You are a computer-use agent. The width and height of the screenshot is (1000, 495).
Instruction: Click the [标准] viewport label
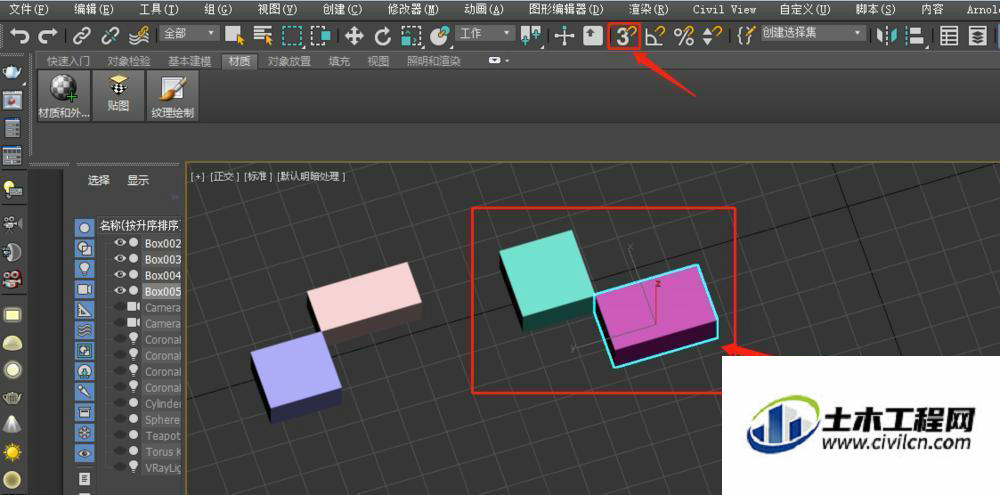tap(258, 177)
